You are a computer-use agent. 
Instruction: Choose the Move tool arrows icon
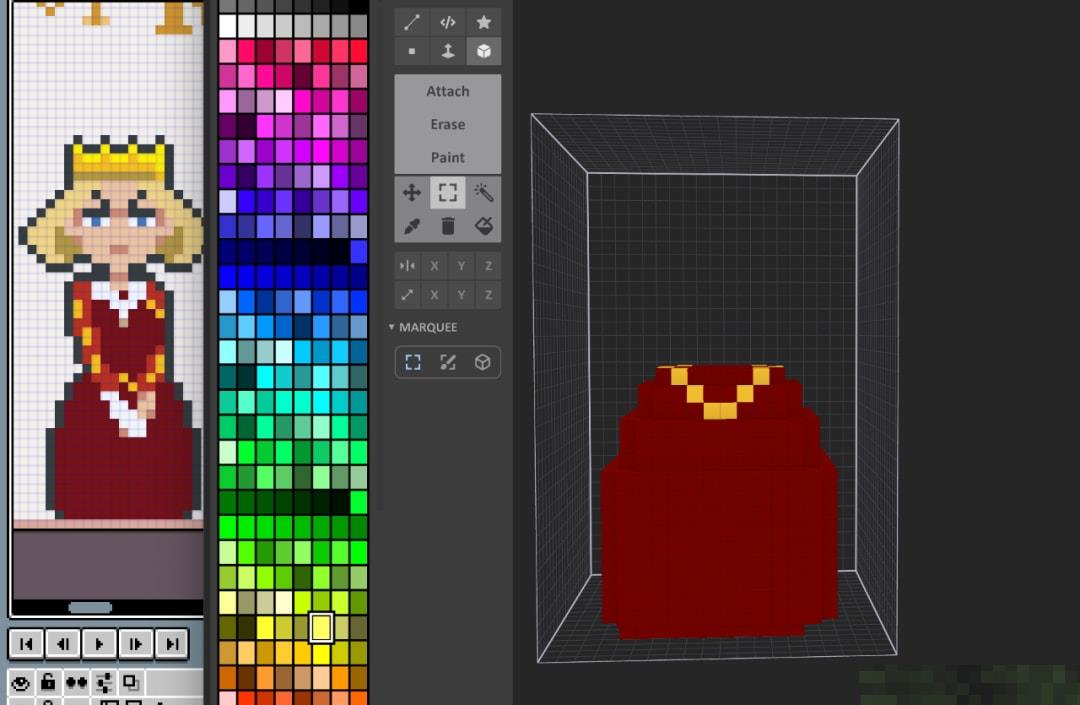[x=412, y=193]
